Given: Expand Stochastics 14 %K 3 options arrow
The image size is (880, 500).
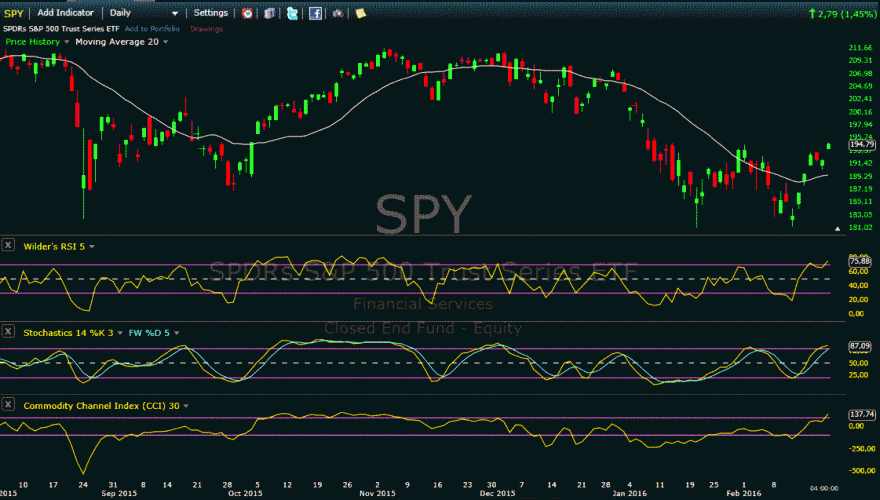Looking at the screenshot, I should [120, 333].
